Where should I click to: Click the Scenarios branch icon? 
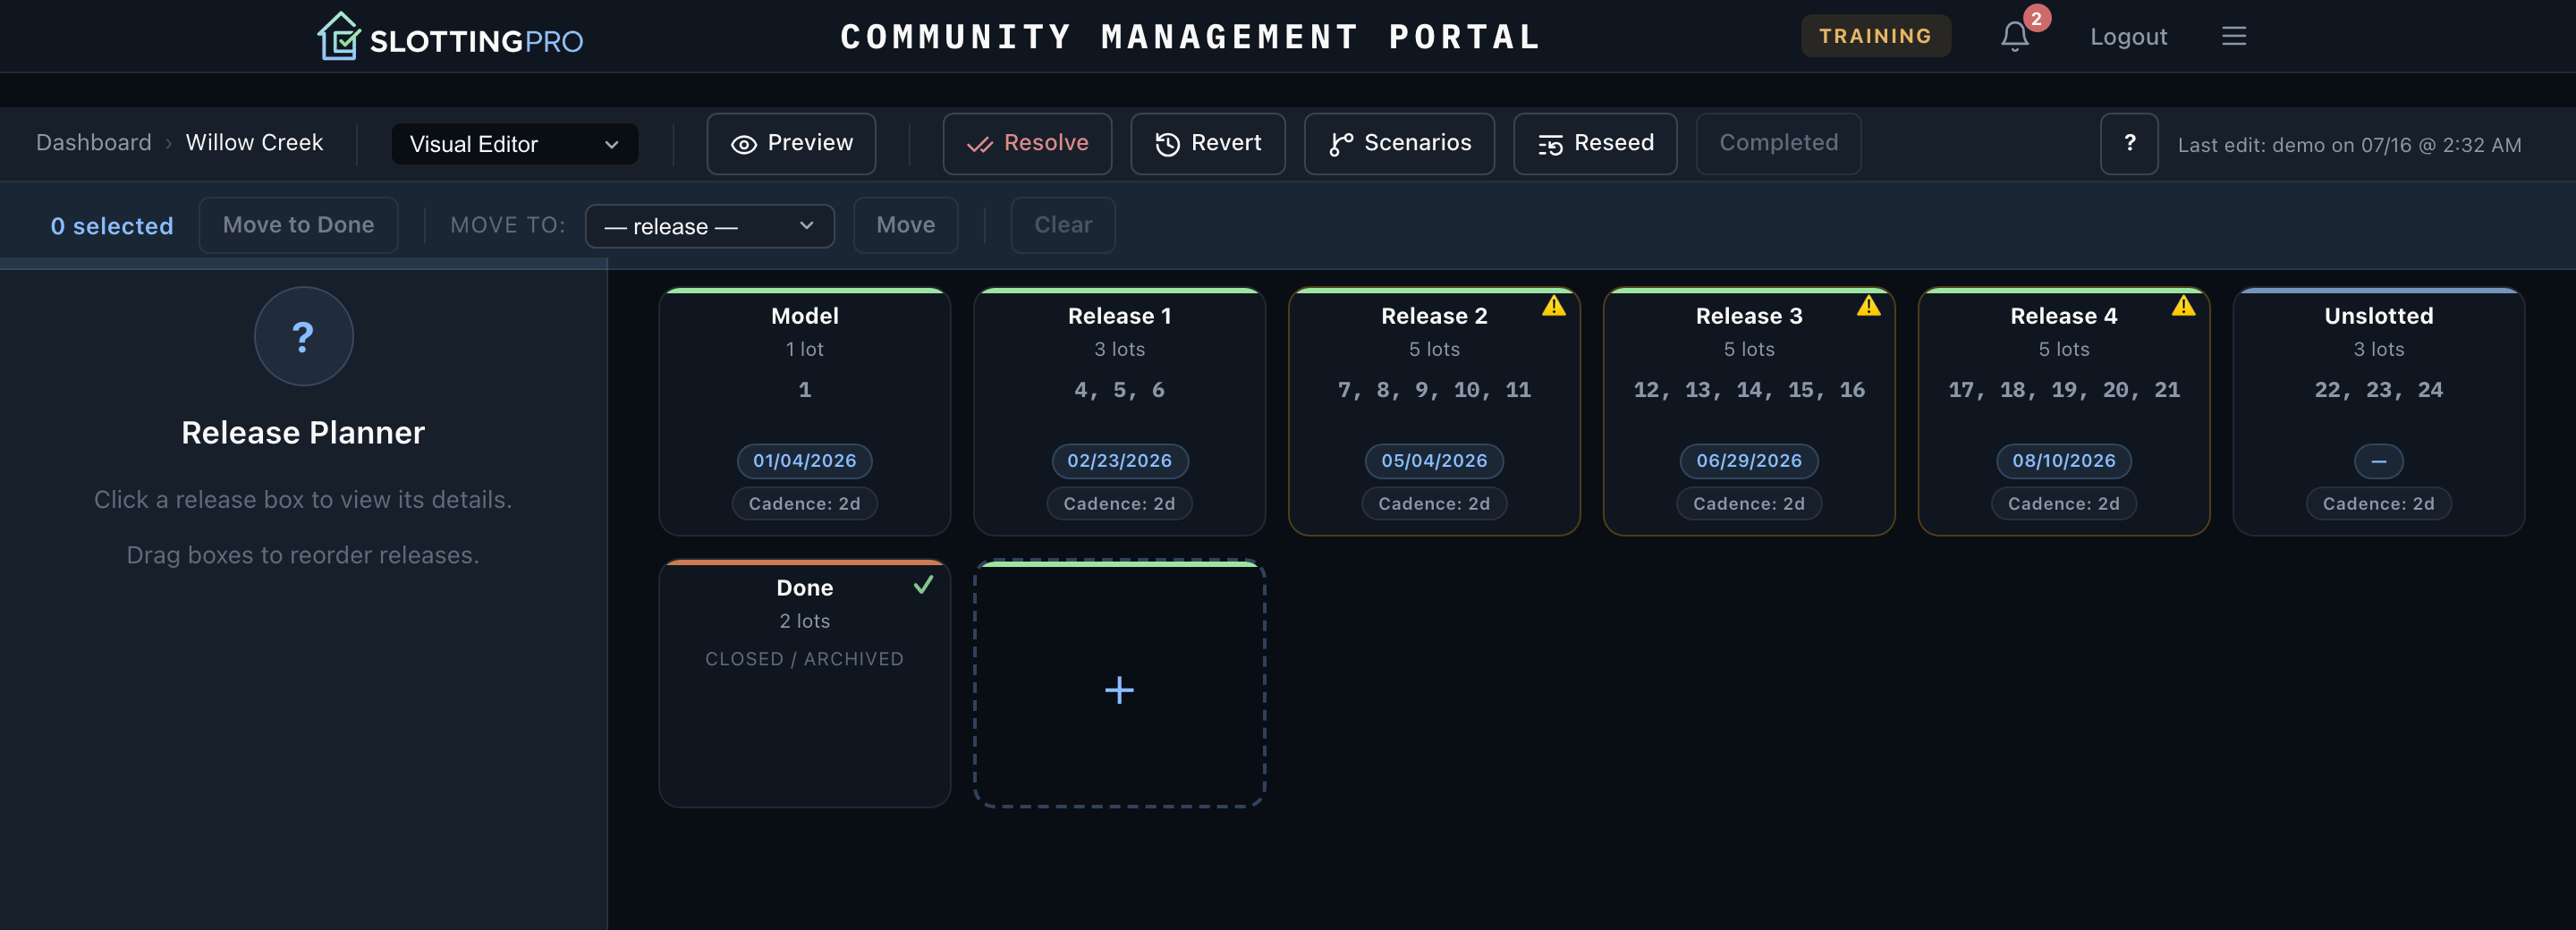1340,145
